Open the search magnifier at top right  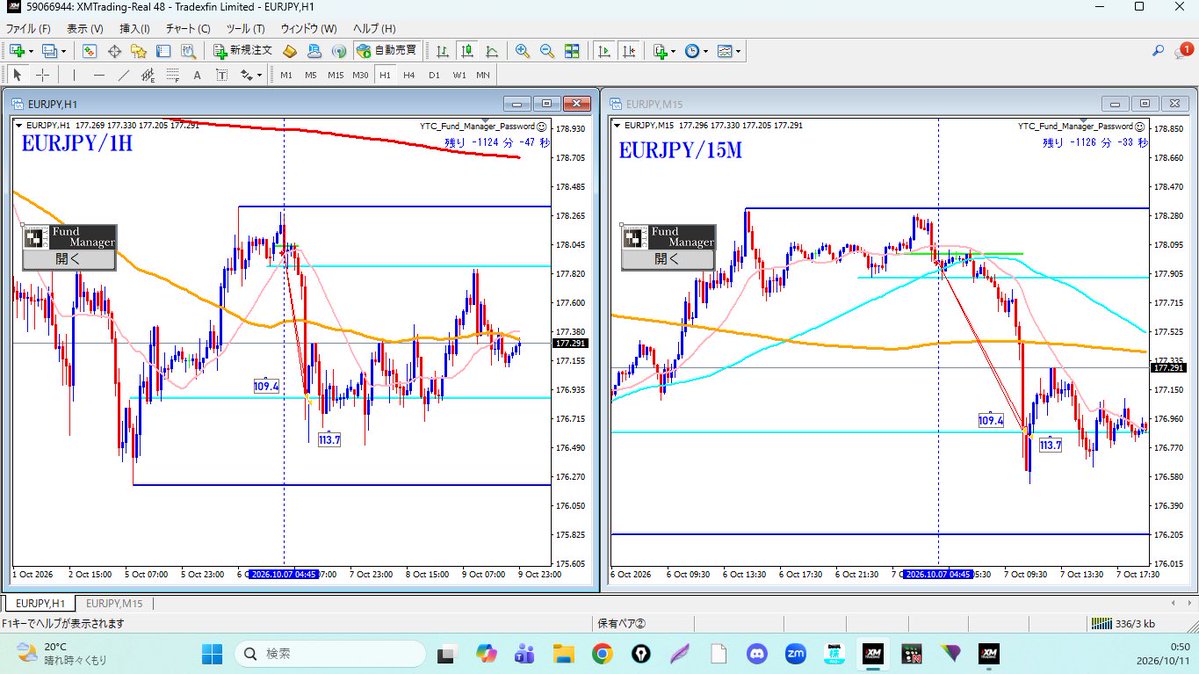click(x=1158, y=51)
